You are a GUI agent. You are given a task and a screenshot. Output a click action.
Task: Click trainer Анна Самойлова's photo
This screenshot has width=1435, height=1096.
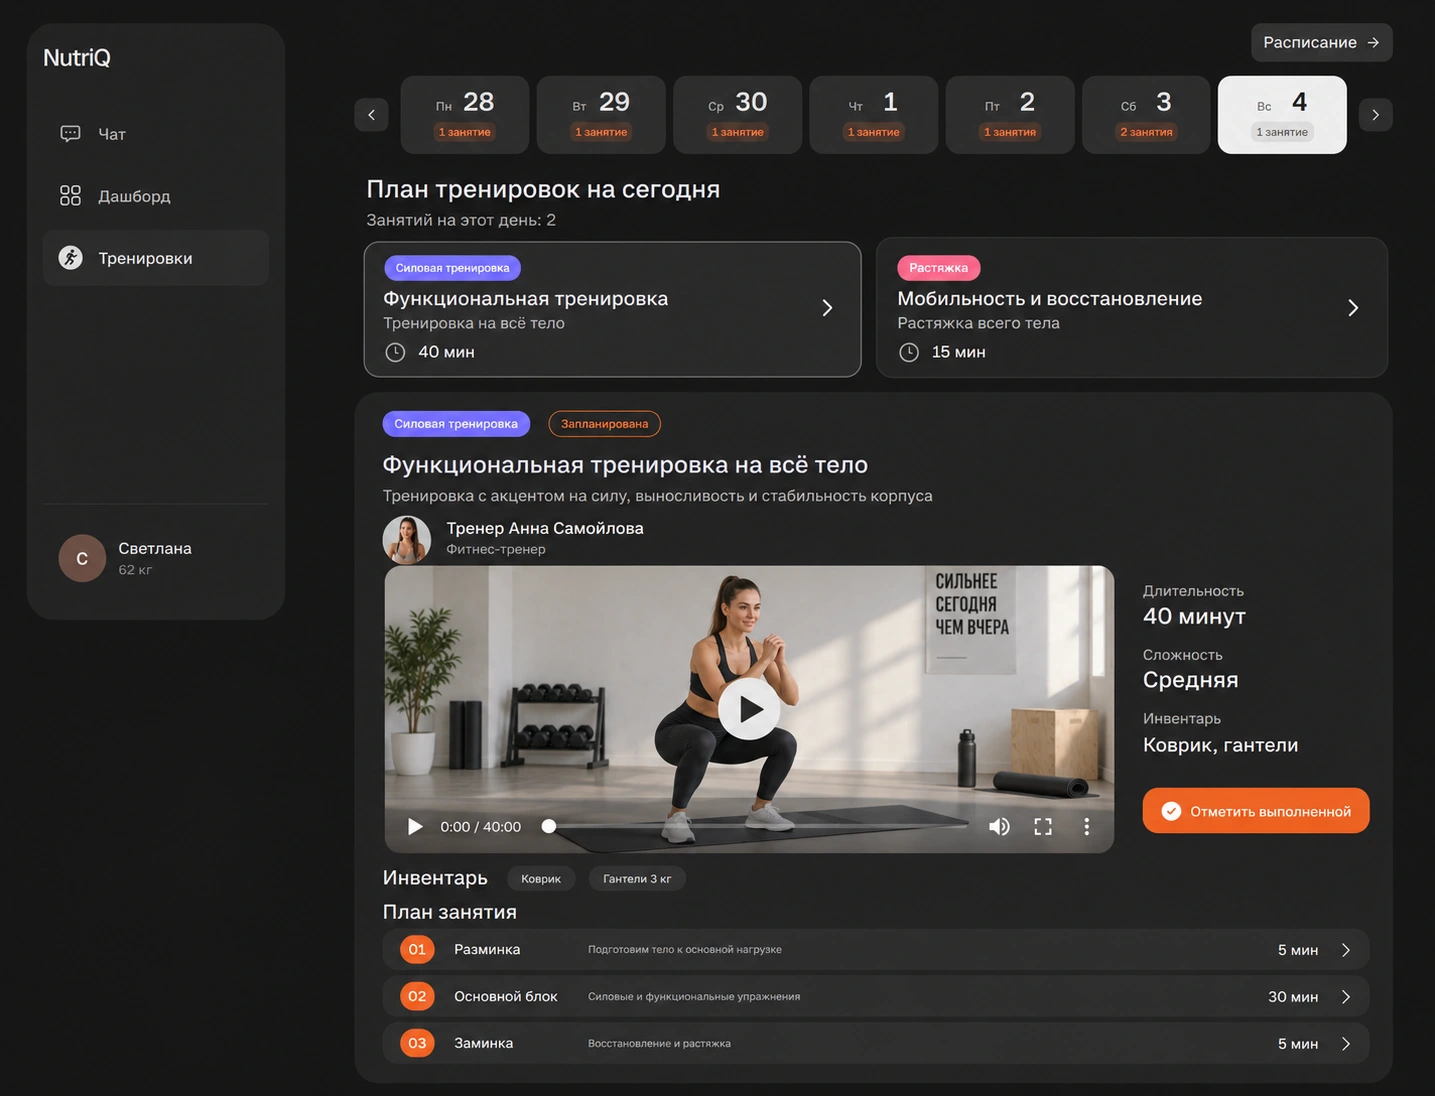coord(407,540)
